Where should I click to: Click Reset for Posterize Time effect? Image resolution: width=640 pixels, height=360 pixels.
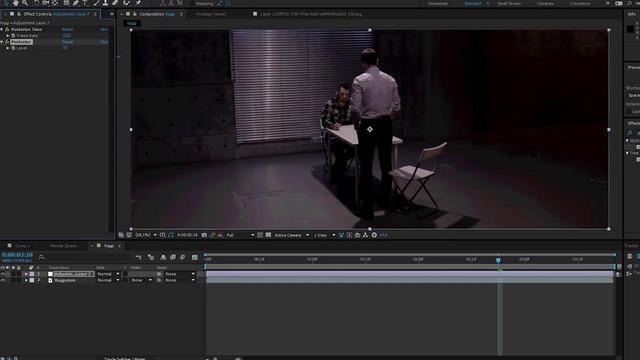tap(67, 29)
